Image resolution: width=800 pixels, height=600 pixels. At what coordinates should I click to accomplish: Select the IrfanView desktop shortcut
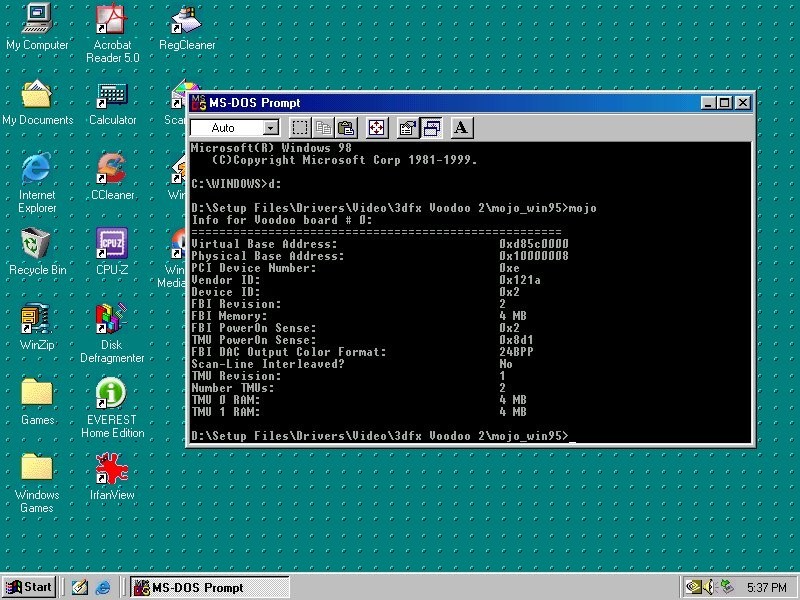click(x=112, y=467)
